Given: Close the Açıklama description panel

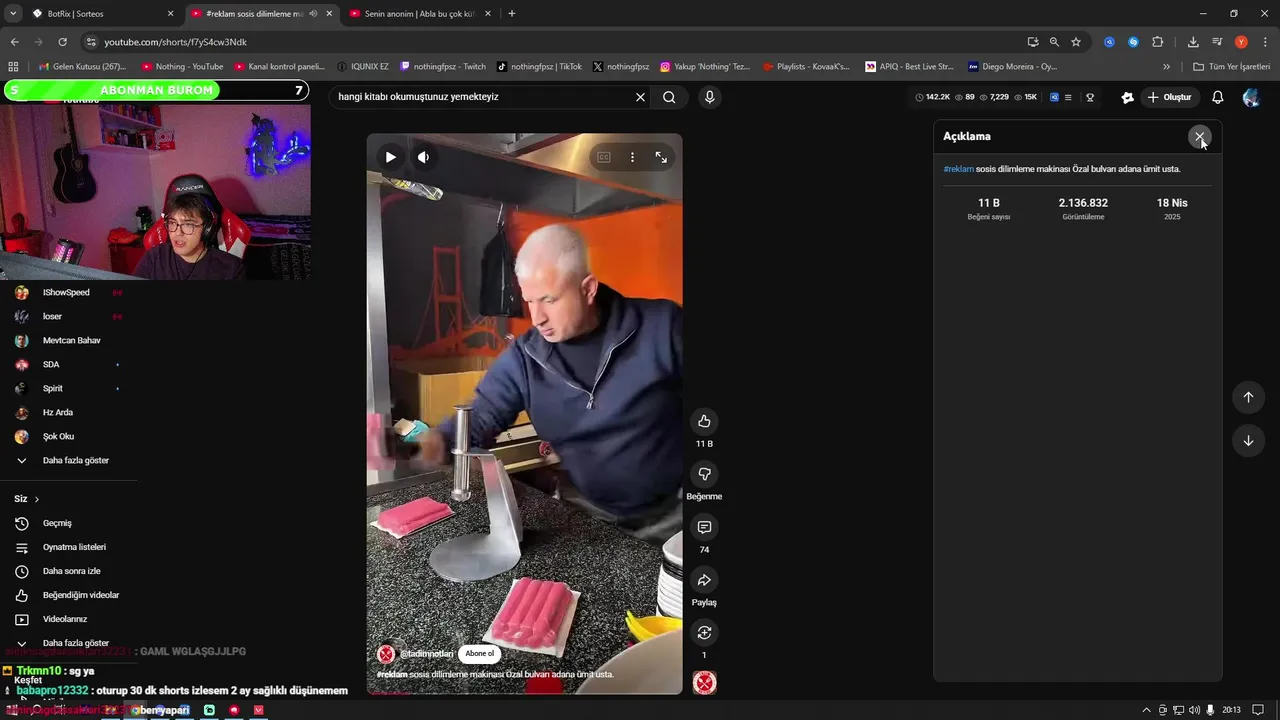Looking at the screenshot, I should point(1199,137).
